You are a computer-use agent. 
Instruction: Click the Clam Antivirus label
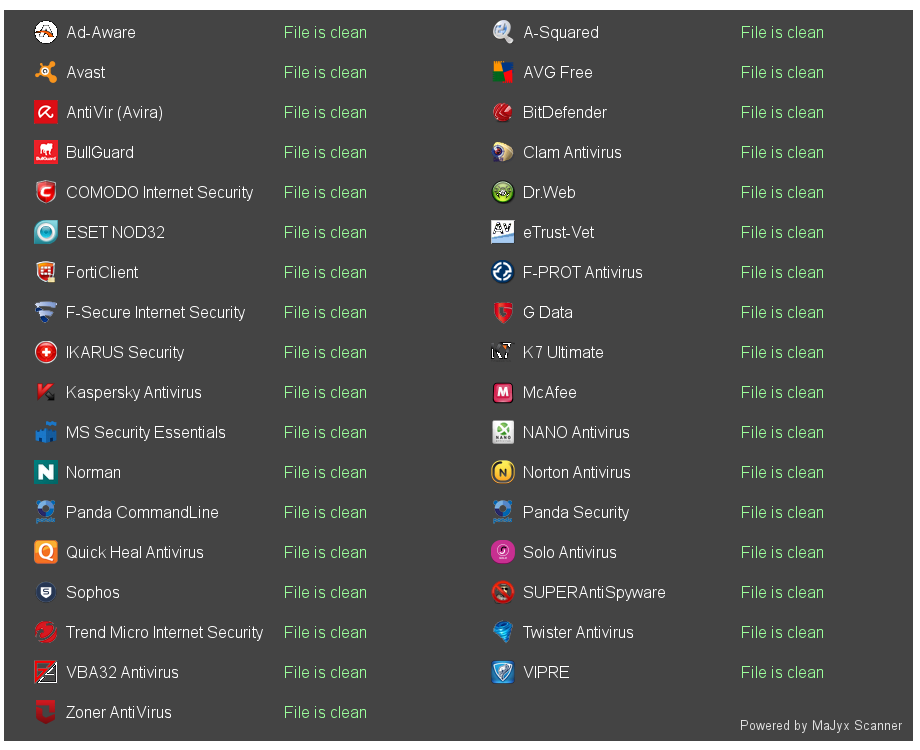point(572,152)
